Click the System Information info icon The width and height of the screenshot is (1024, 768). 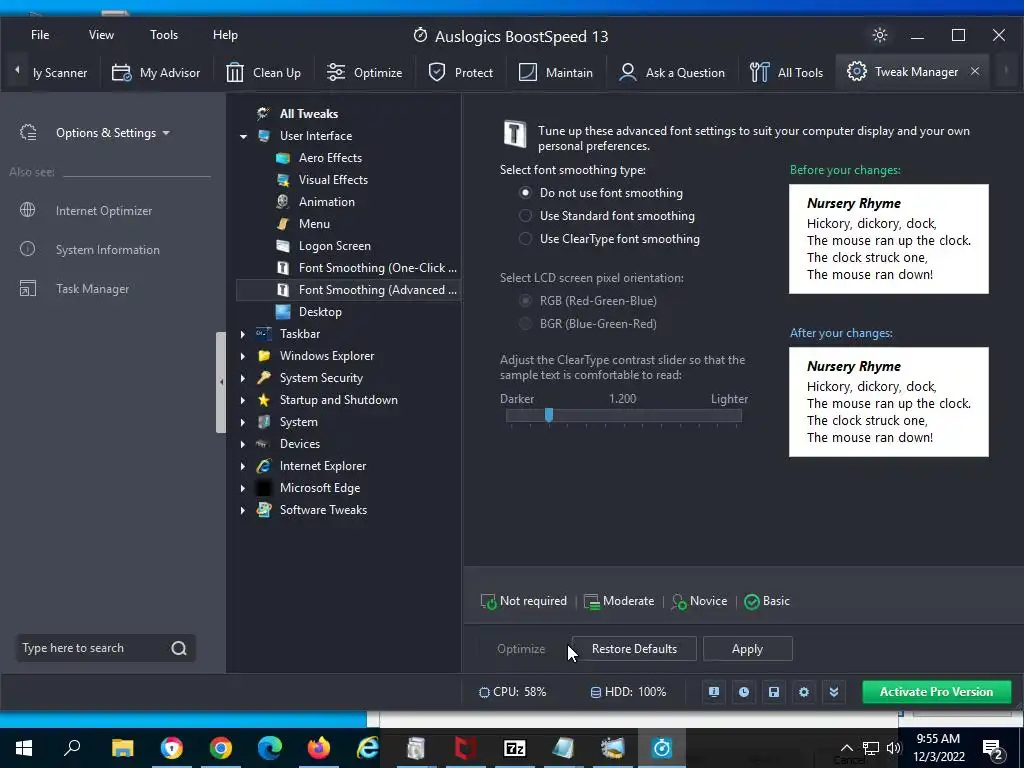tap(27, 249)
